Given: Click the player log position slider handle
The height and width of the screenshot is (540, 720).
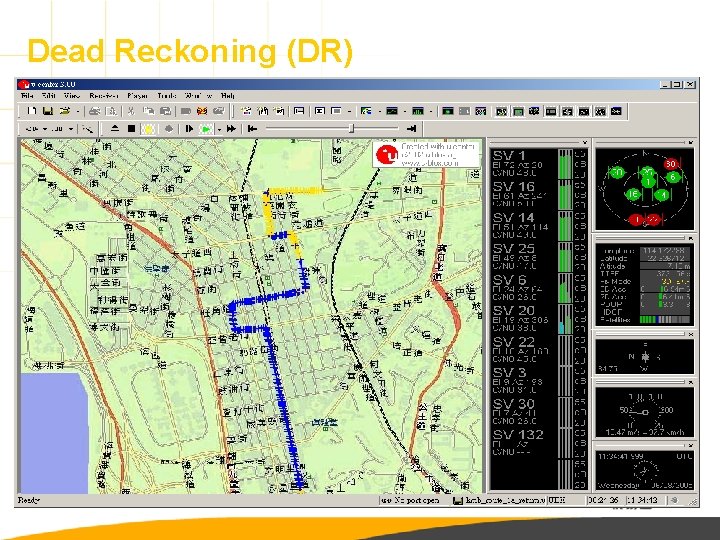Looking at the screenshot, I should click(x=351, y=129).
